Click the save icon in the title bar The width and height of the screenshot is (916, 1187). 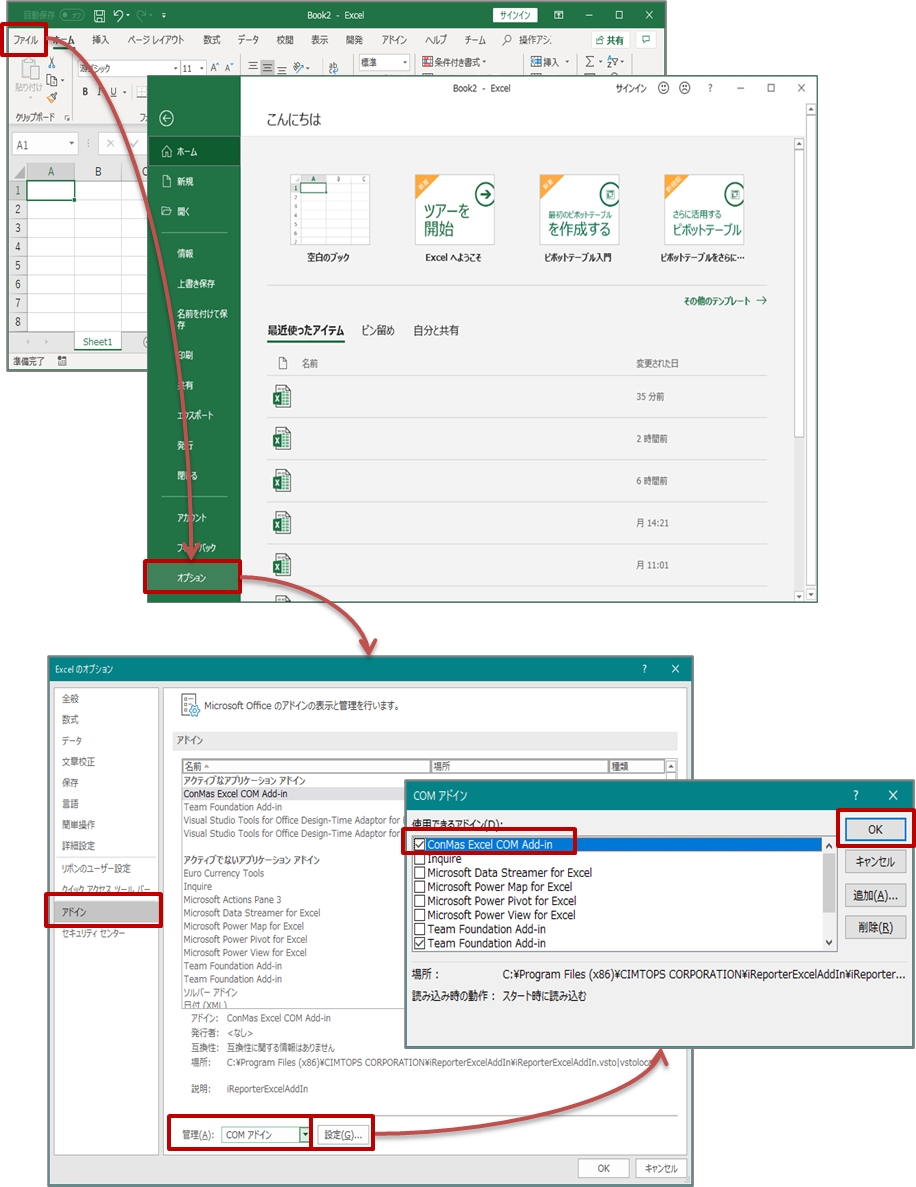pos(99,16)
